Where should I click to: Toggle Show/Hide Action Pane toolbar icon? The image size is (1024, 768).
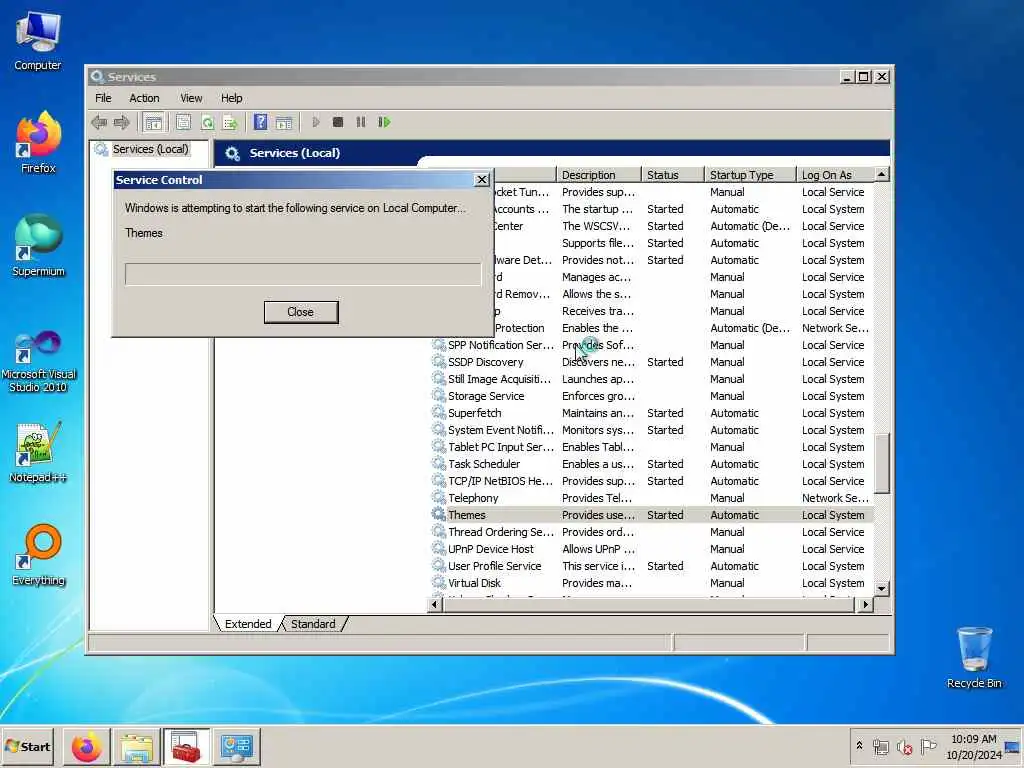point(284,122)
